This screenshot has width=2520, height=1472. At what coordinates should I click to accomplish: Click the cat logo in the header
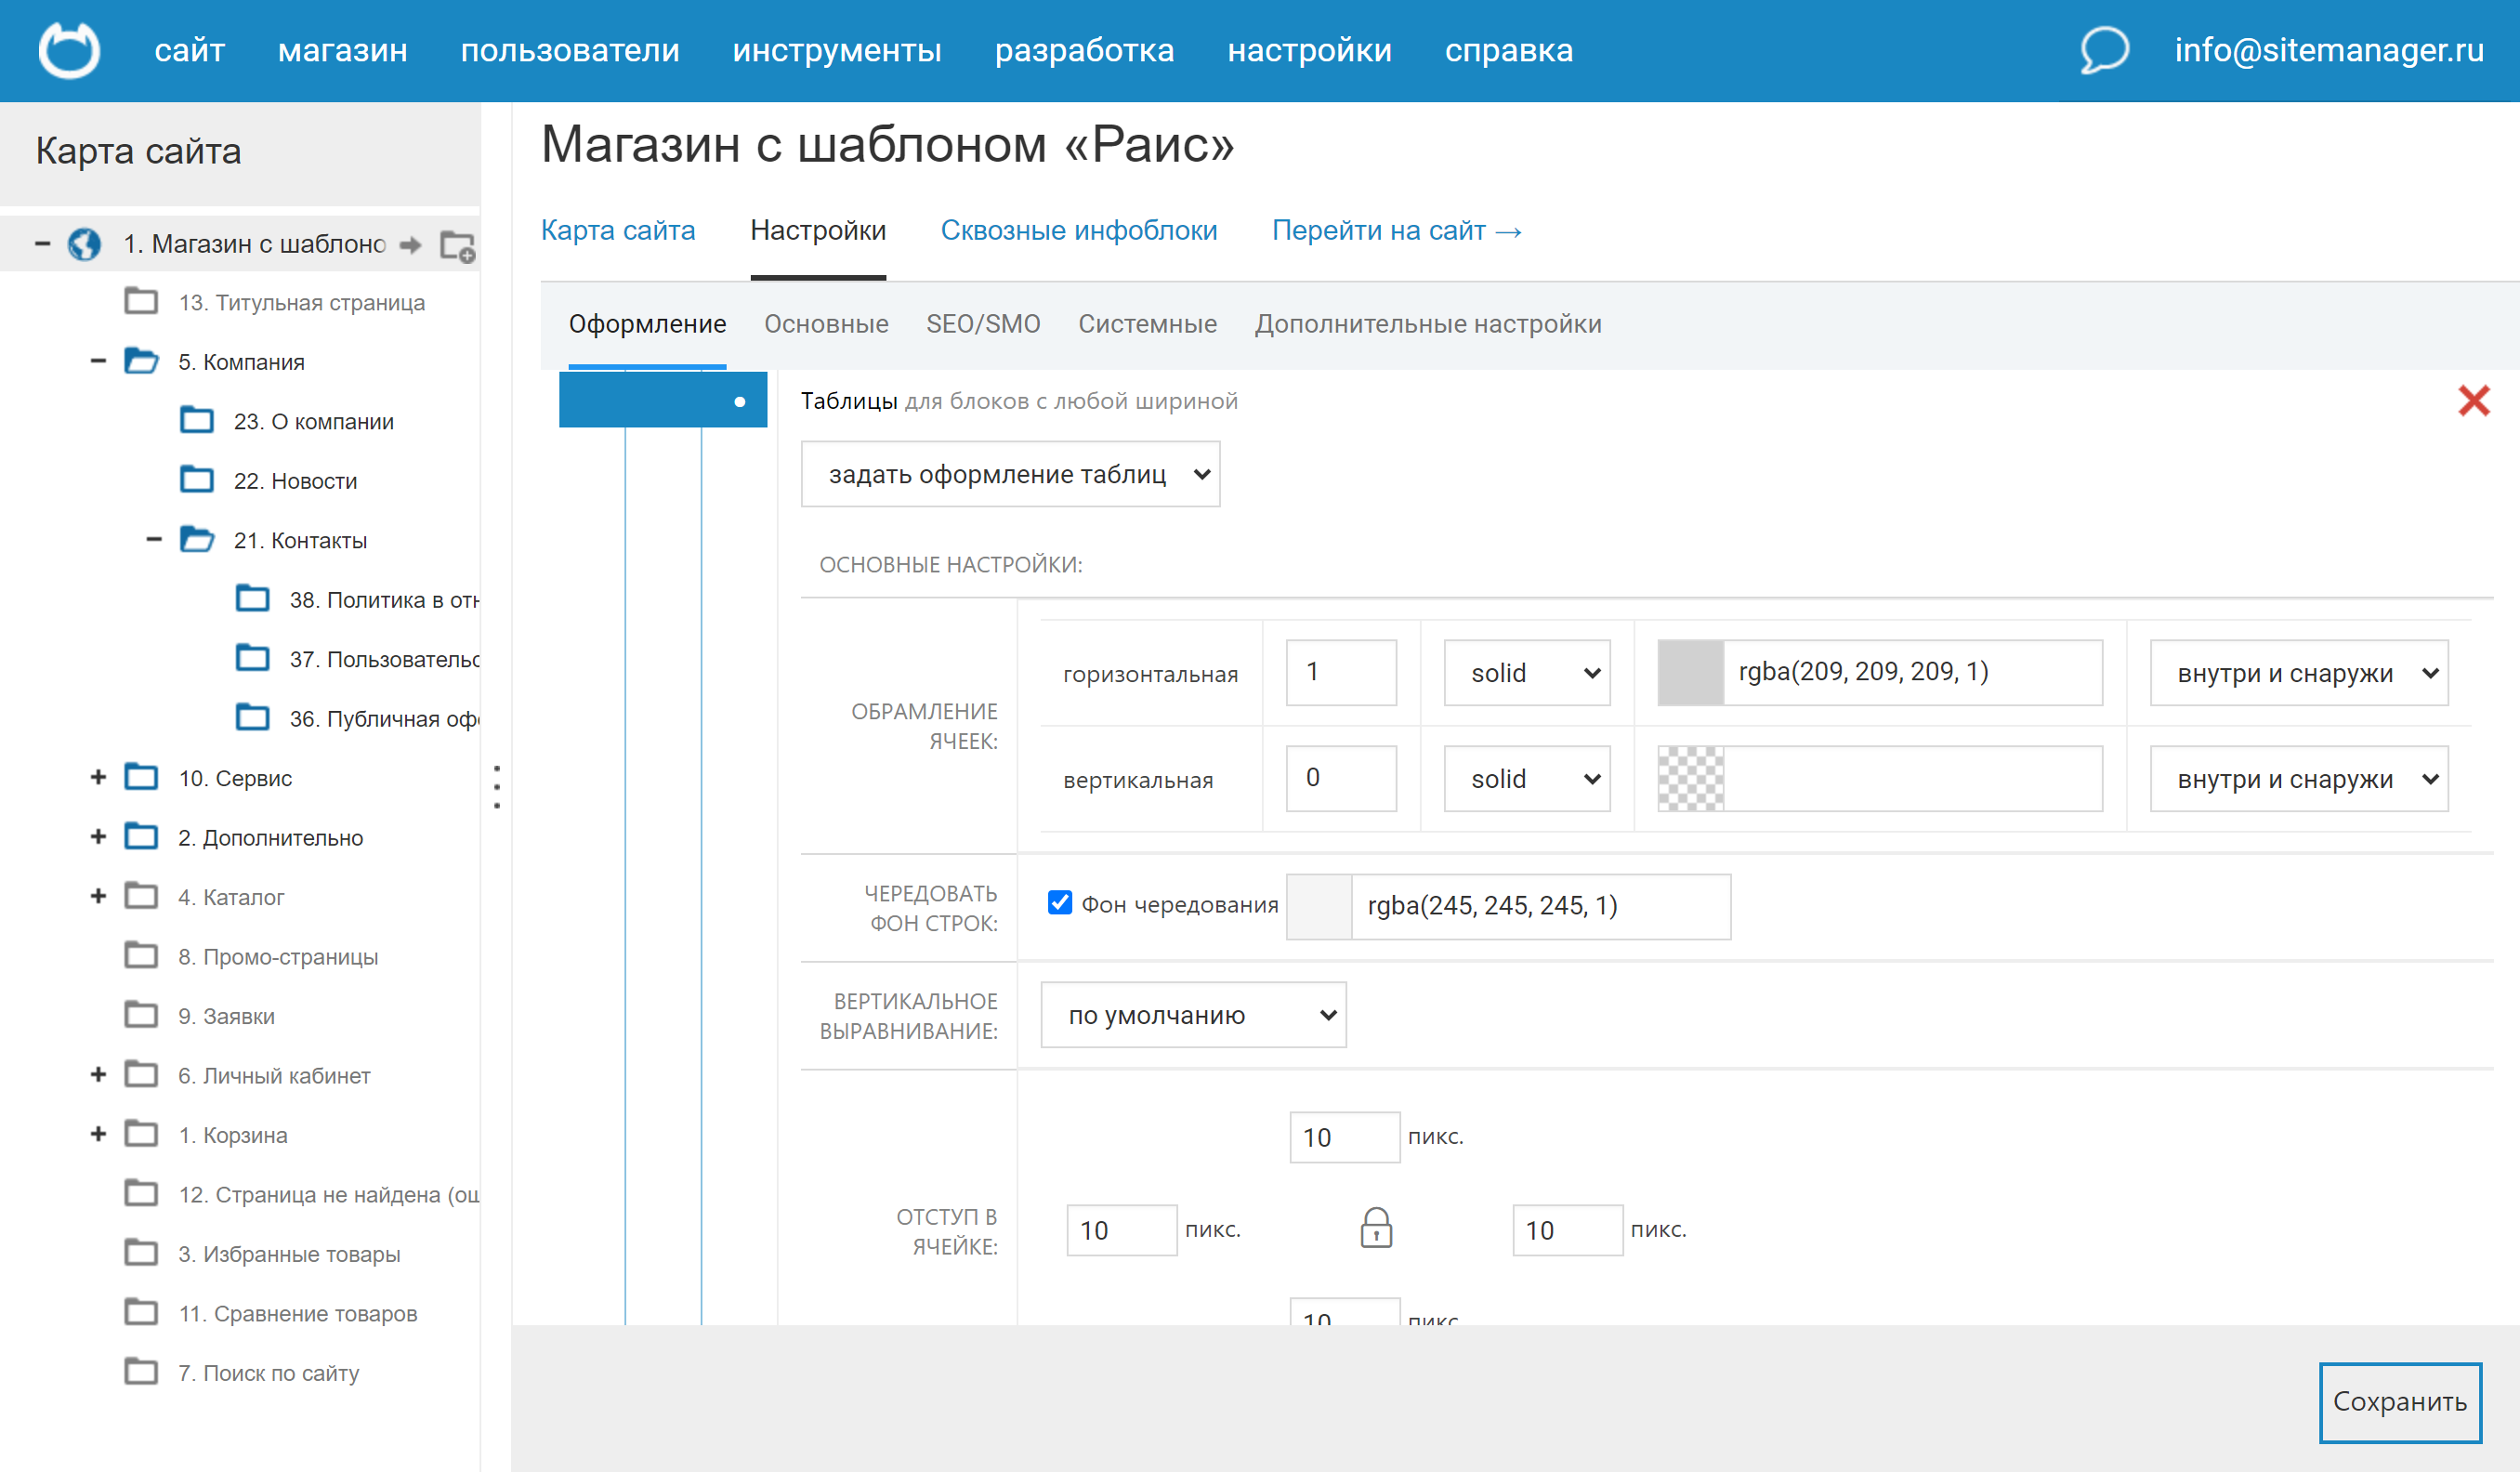(69, 50)
